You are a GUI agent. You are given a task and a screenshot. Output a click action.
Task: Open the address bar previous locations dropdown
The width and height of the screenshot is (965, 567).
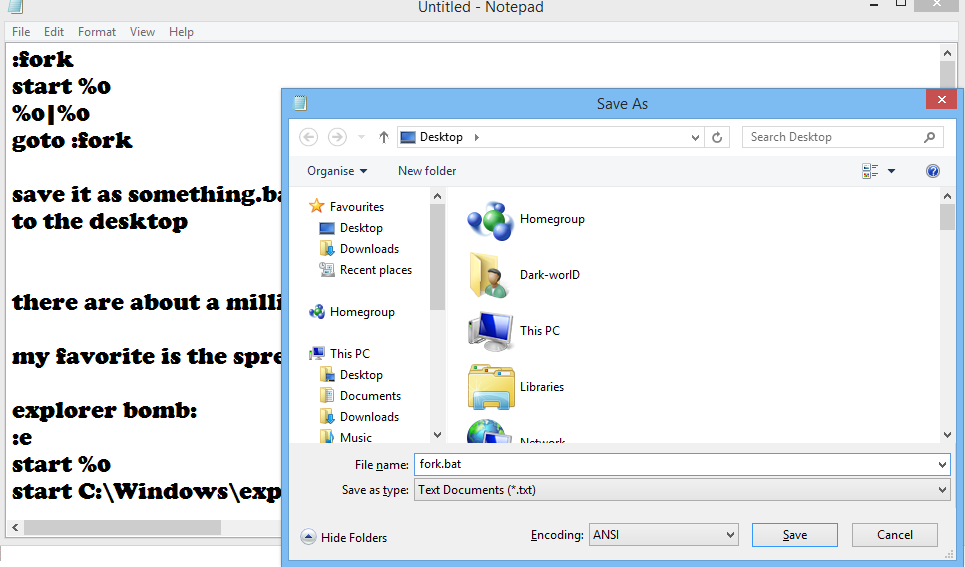coord(695,137)
